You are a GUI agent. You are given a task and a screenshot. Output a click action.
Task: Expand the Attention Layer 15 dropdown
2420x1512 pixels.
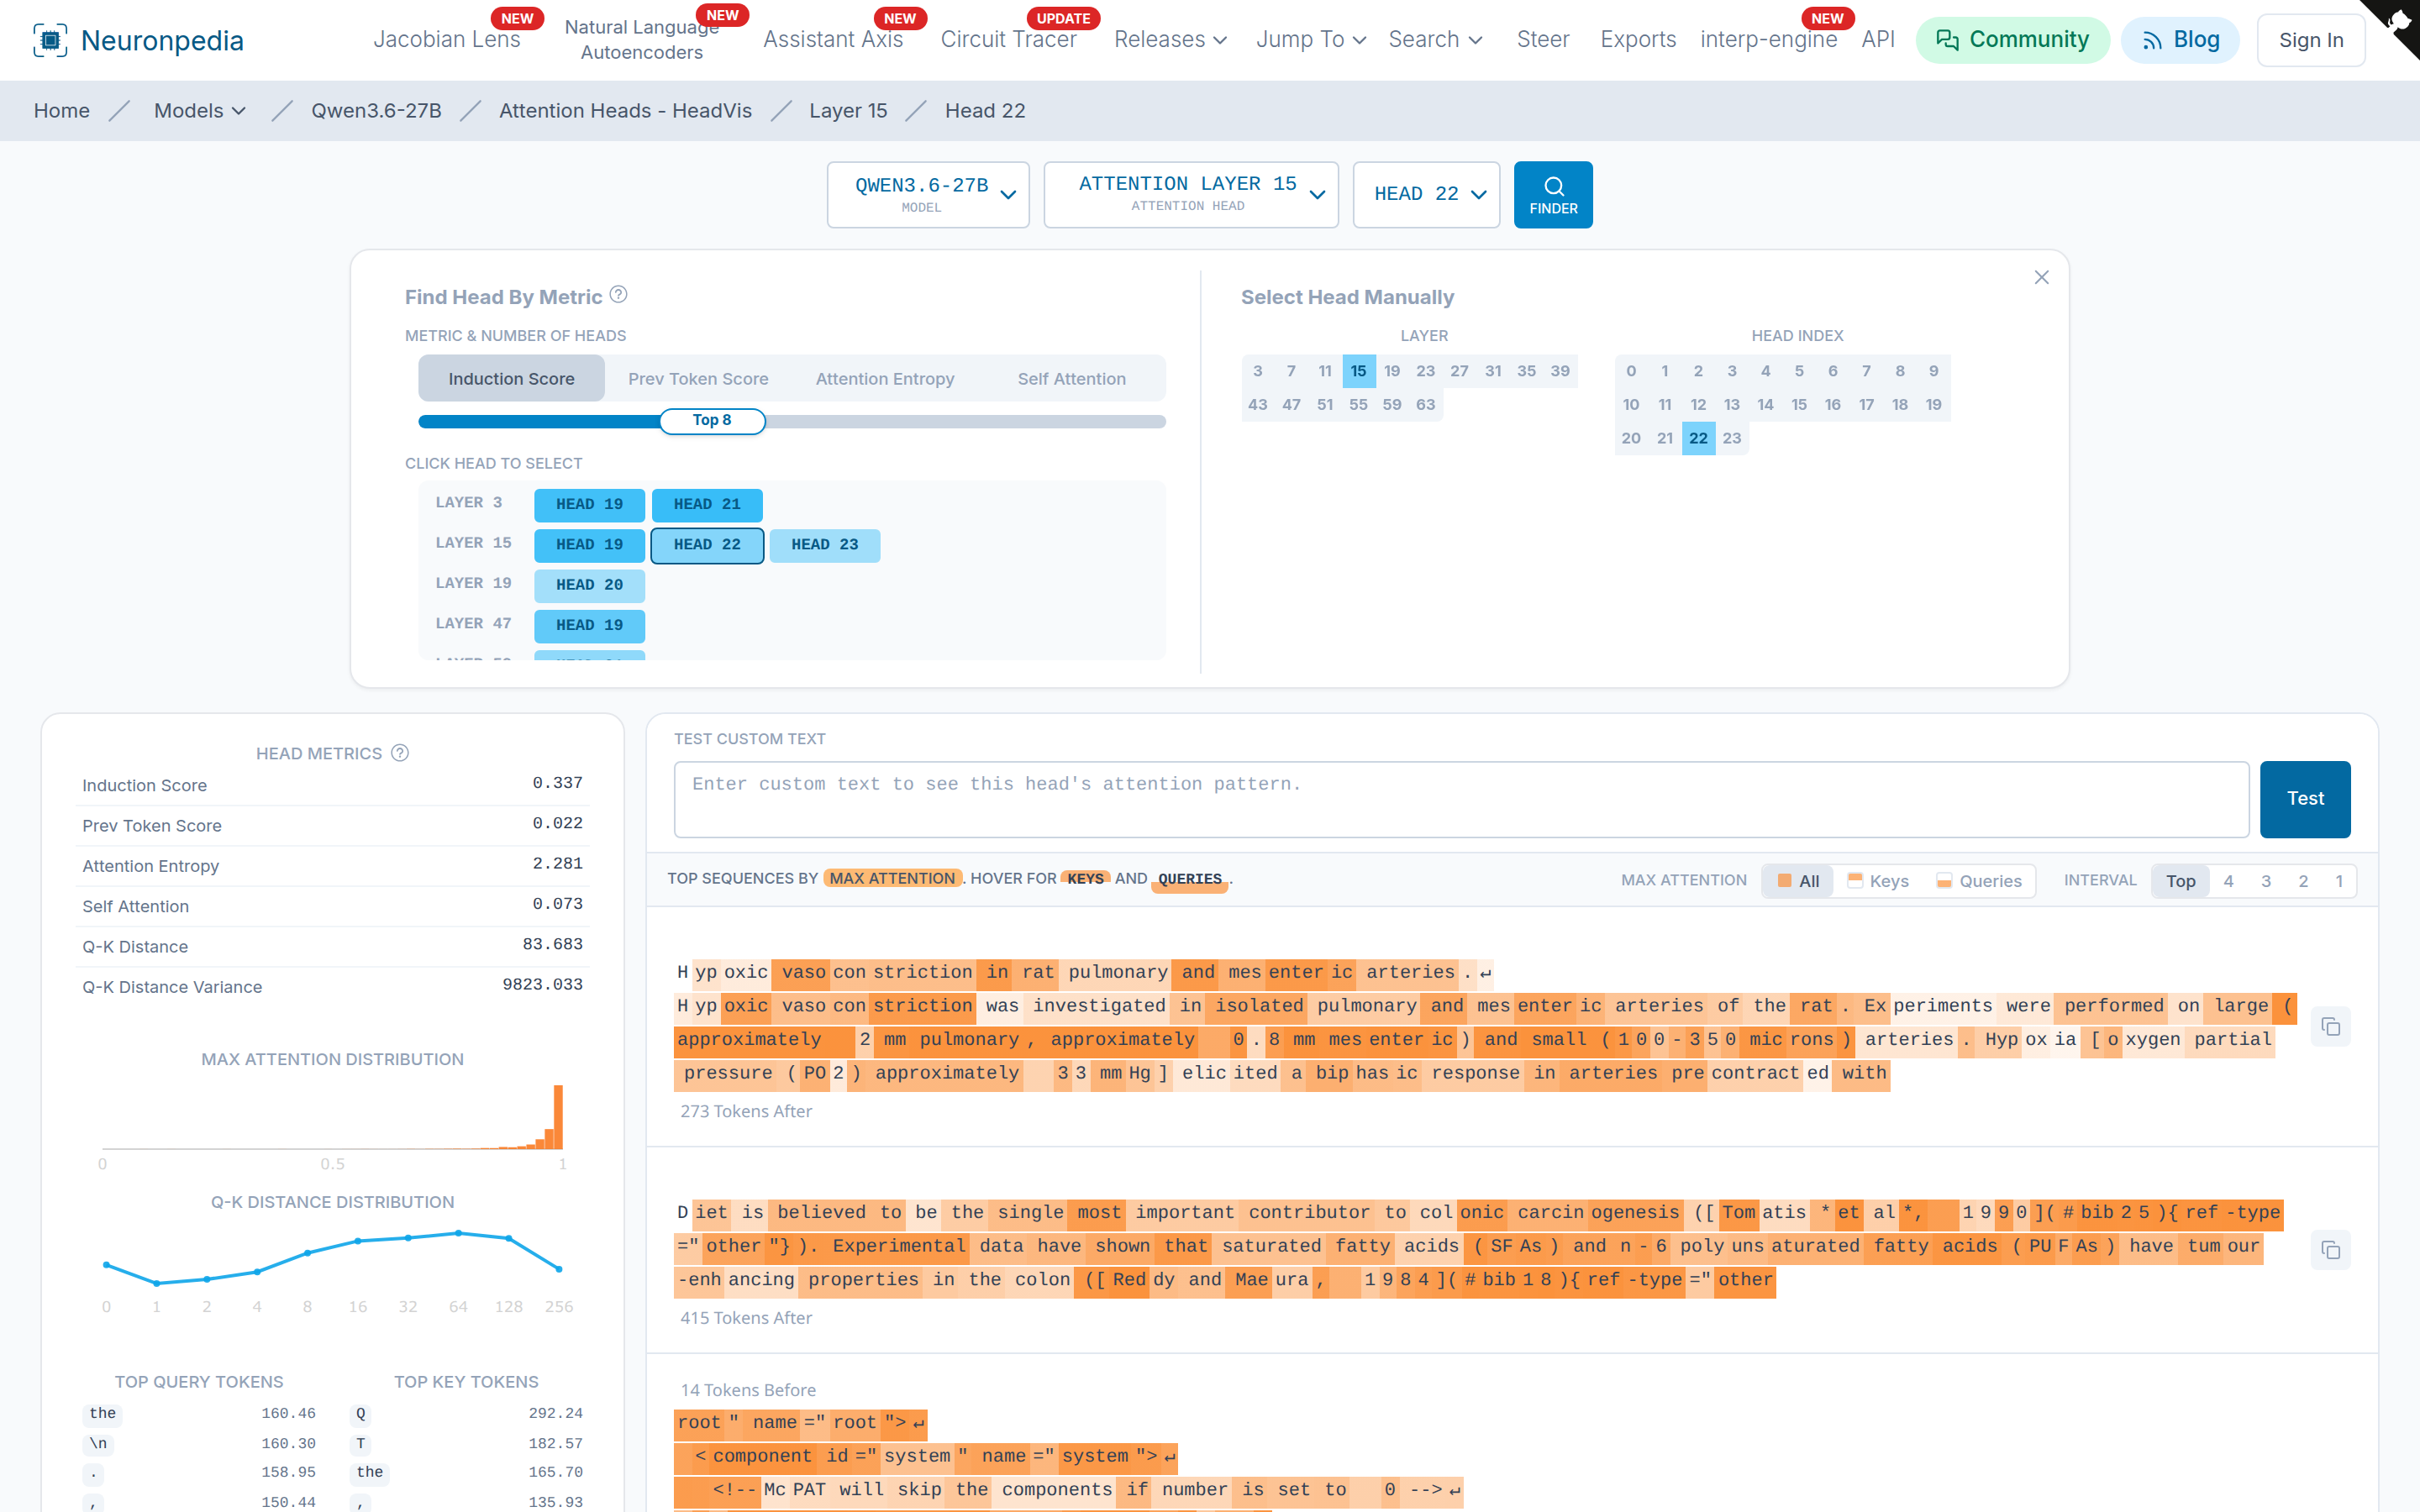click(x=1191, y=195)
